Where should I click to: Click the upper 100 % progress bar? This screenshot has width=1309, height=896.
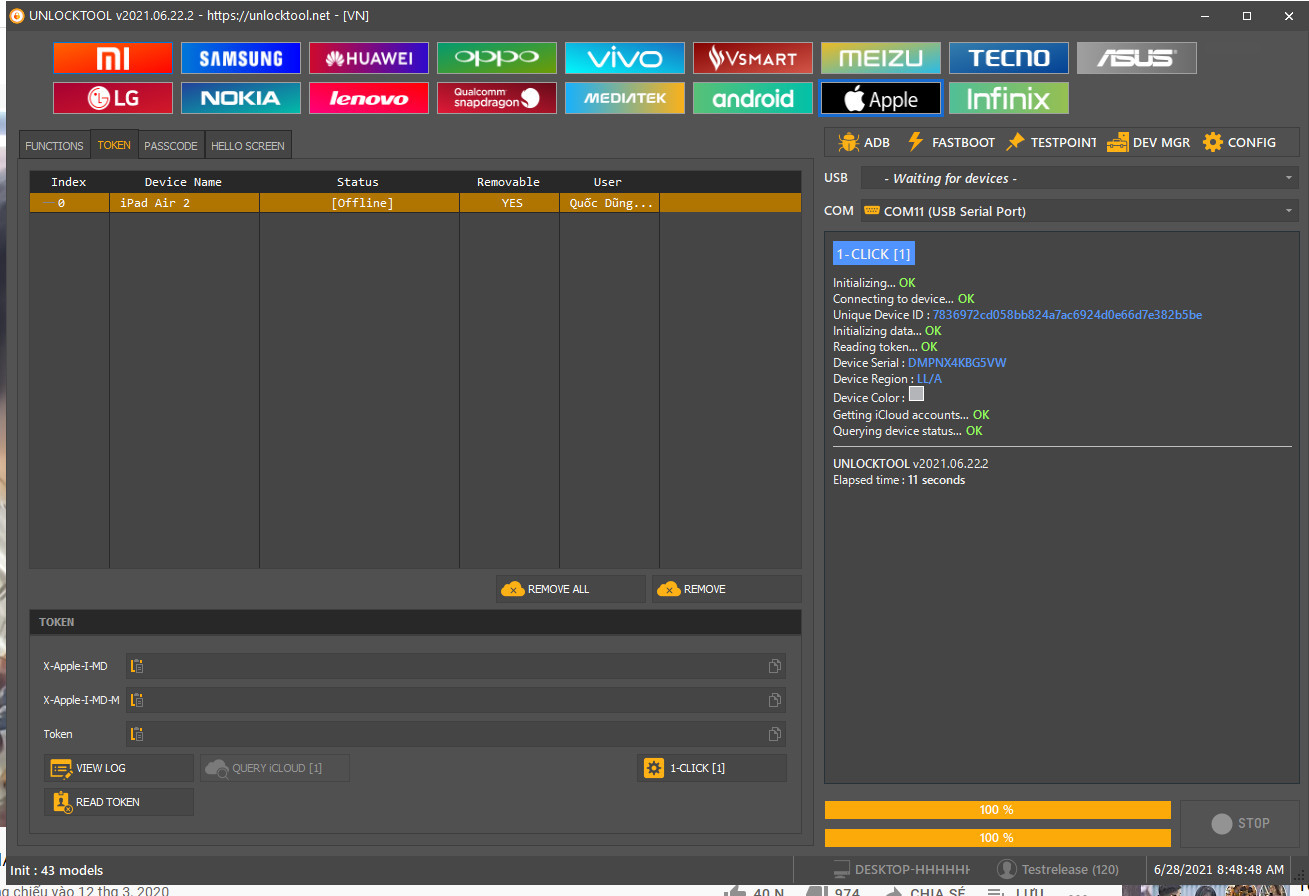[x=997, y=809]
